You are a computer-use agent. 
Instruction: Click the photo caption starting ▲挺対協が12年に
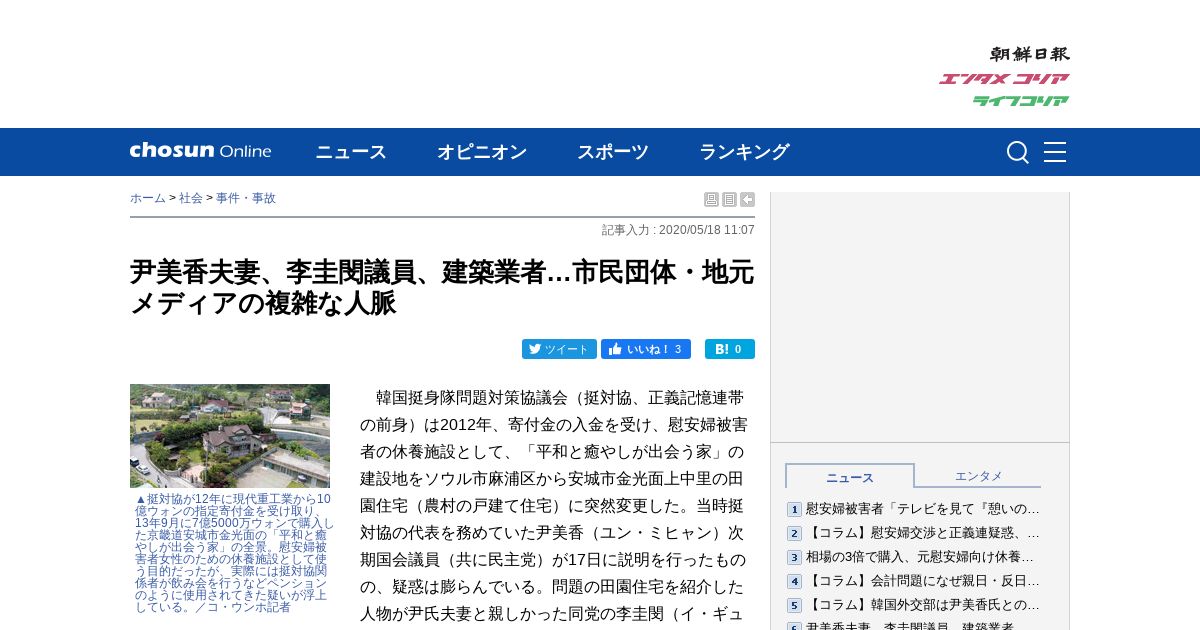pos(234,553)
